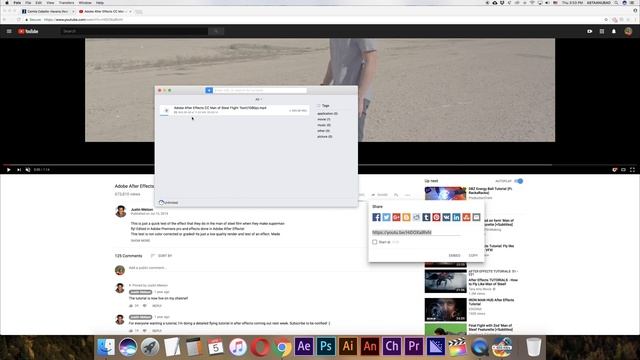Open YouTube account avatar menu

point(628,31)
